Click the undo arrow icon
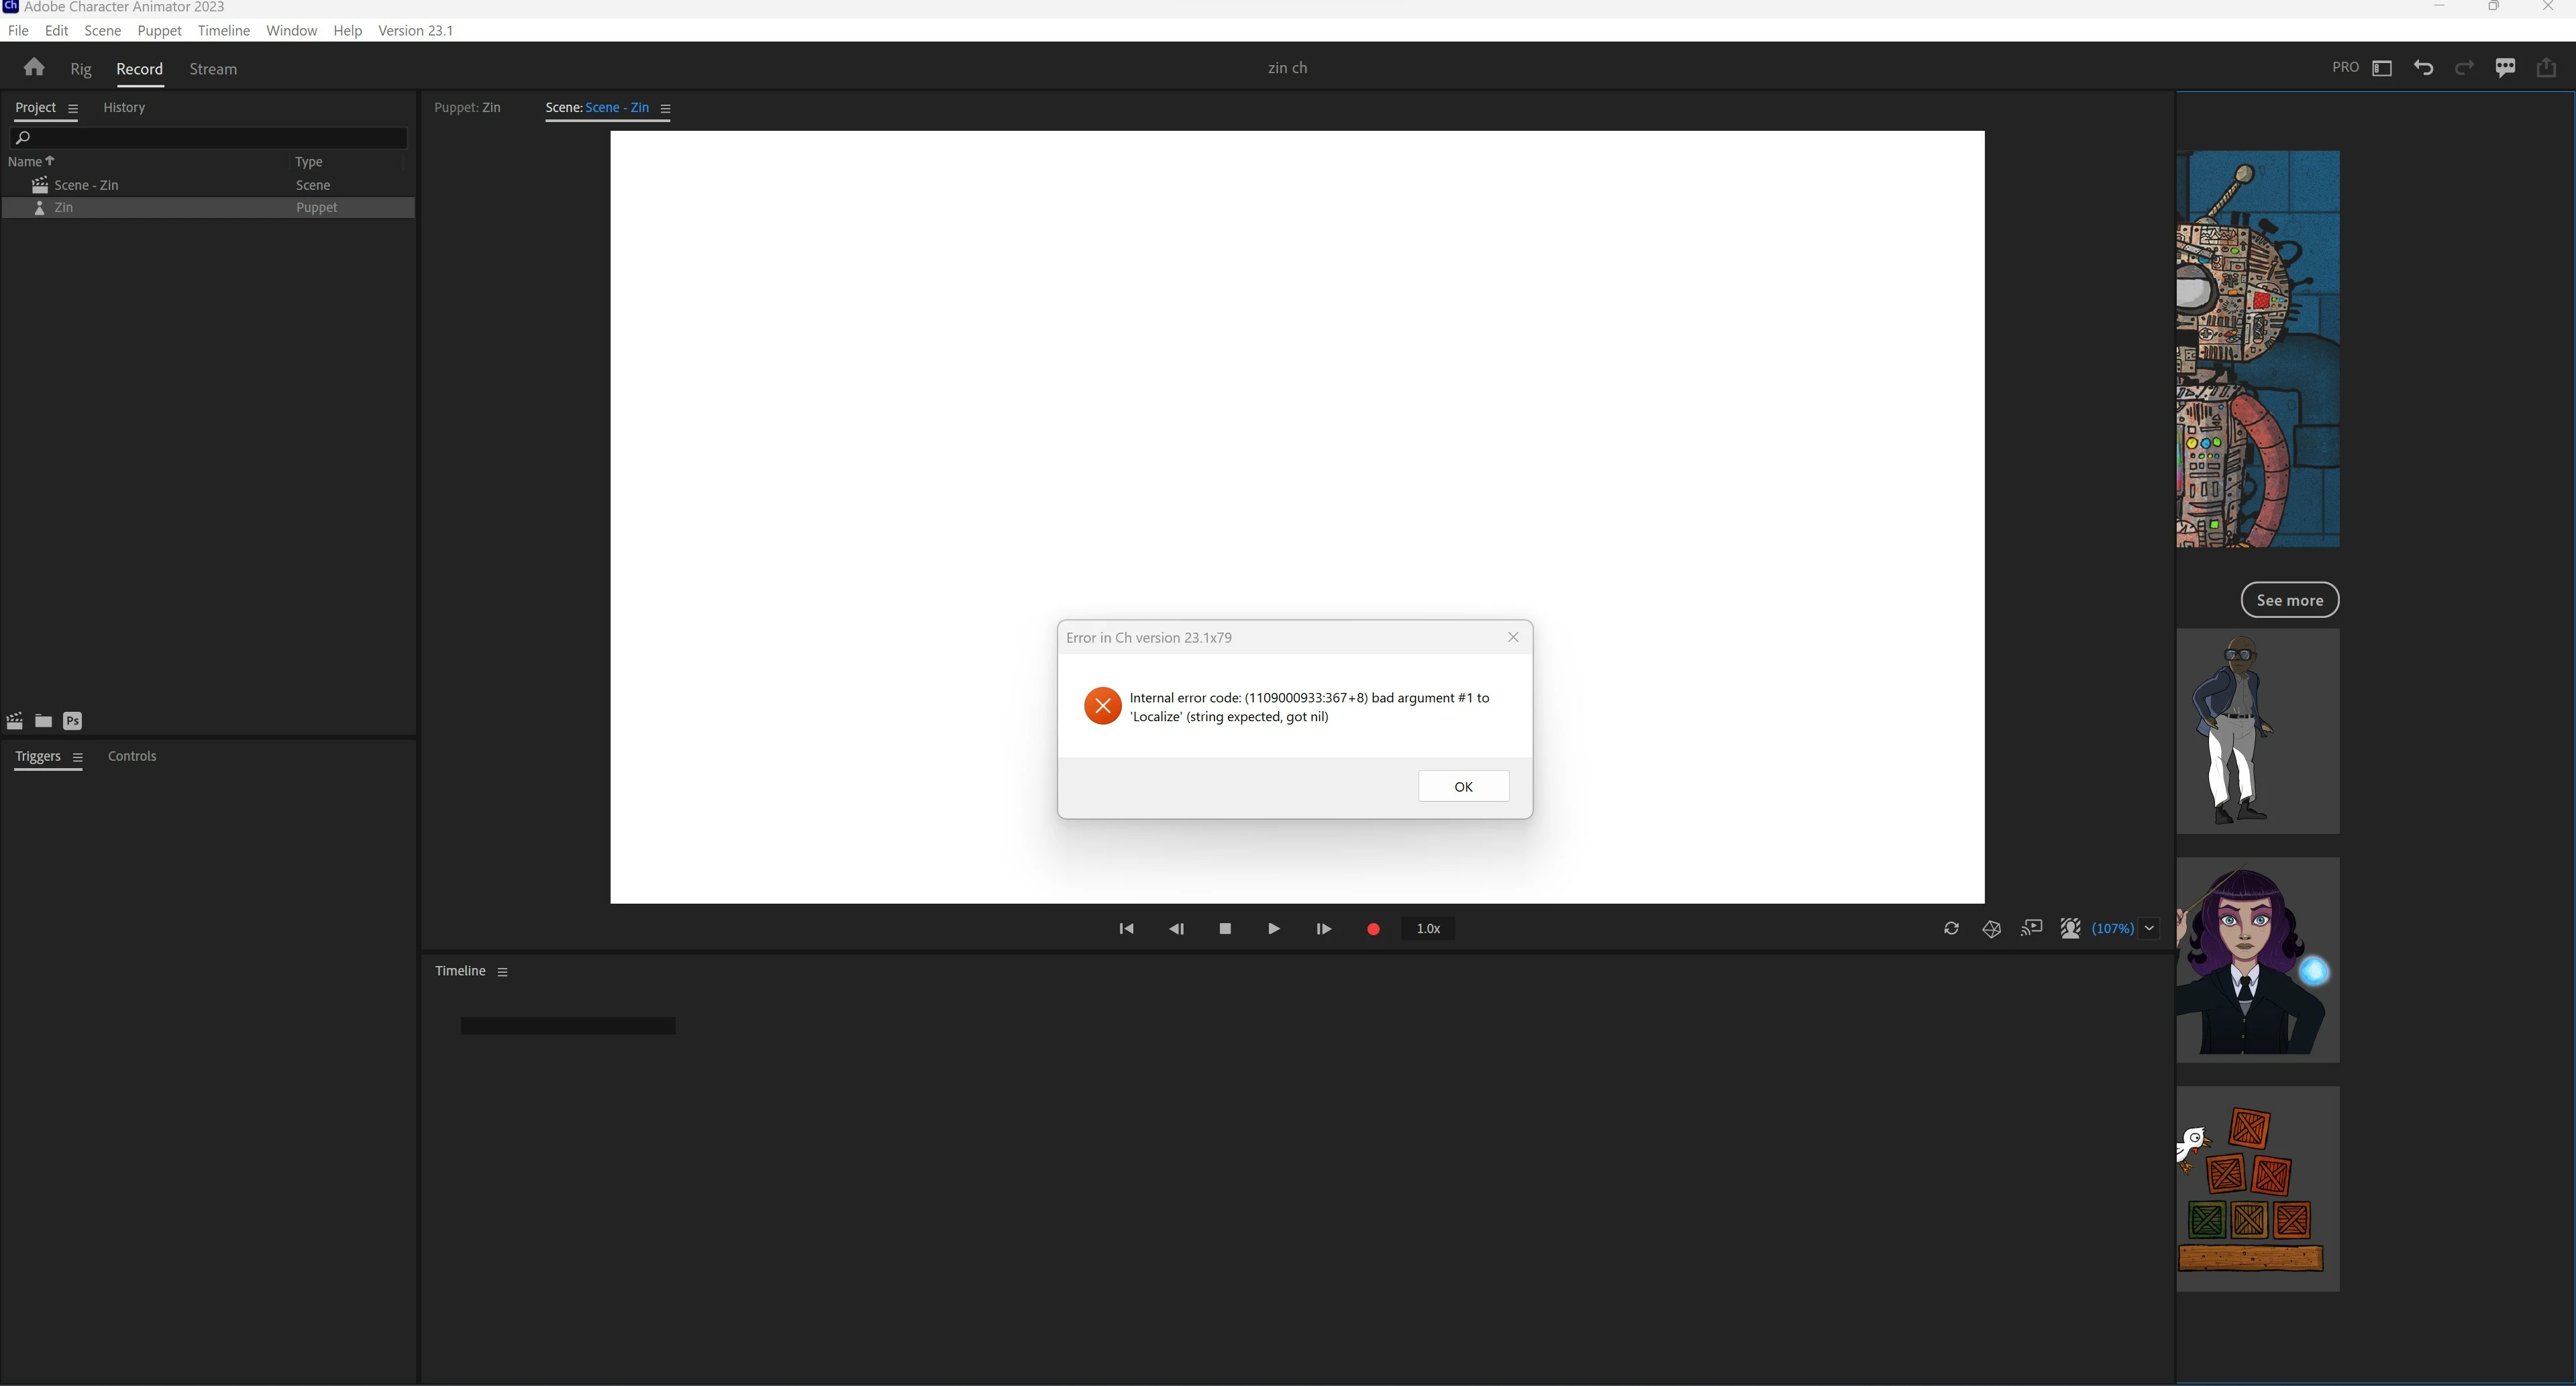Viewport: 2576px width, 1386px height. [x=2423, y=68]
